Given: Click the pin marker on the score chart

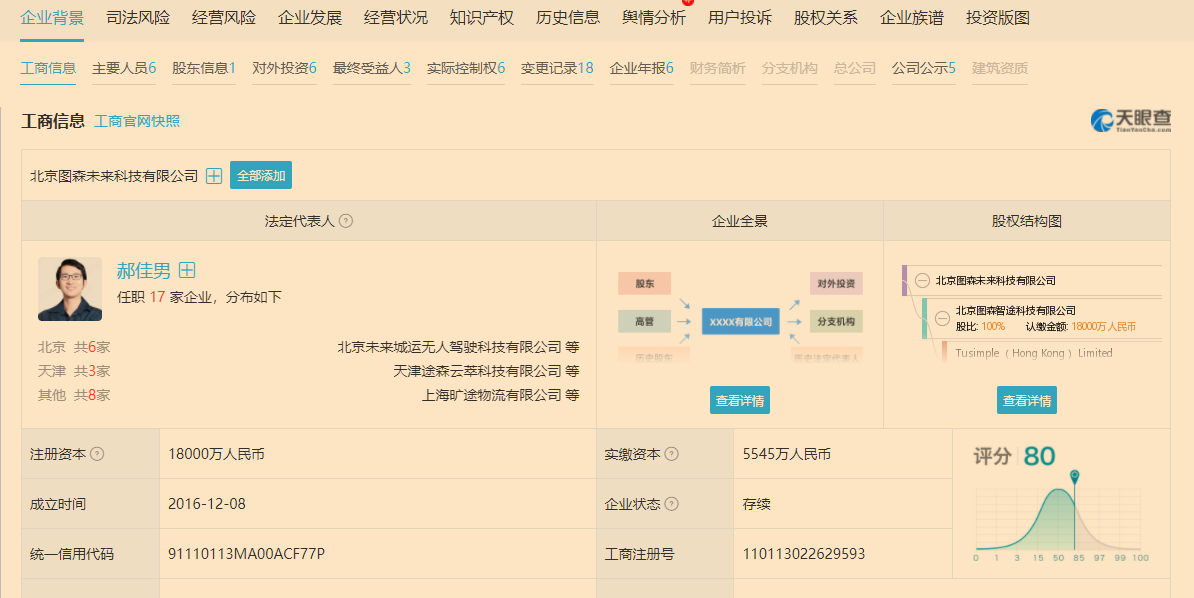Looking at the screenshot, I should [x=1074, y=477].
